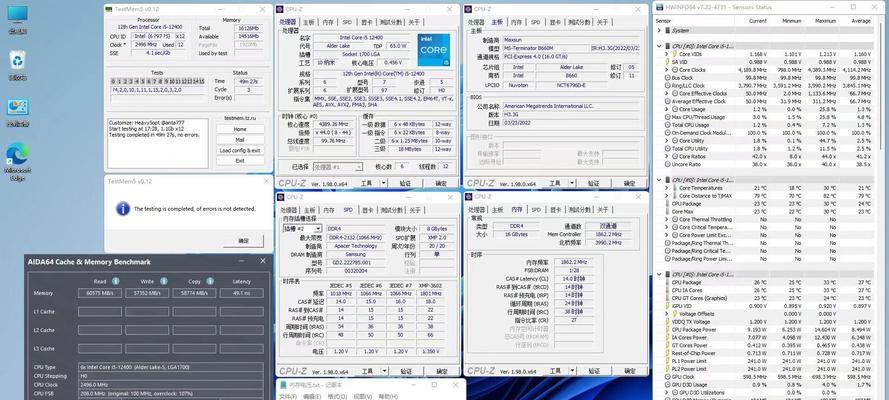This screenshot has height=400, width=889.
Task: Select the Control Panel desktop icon
Action: [18, 107]
